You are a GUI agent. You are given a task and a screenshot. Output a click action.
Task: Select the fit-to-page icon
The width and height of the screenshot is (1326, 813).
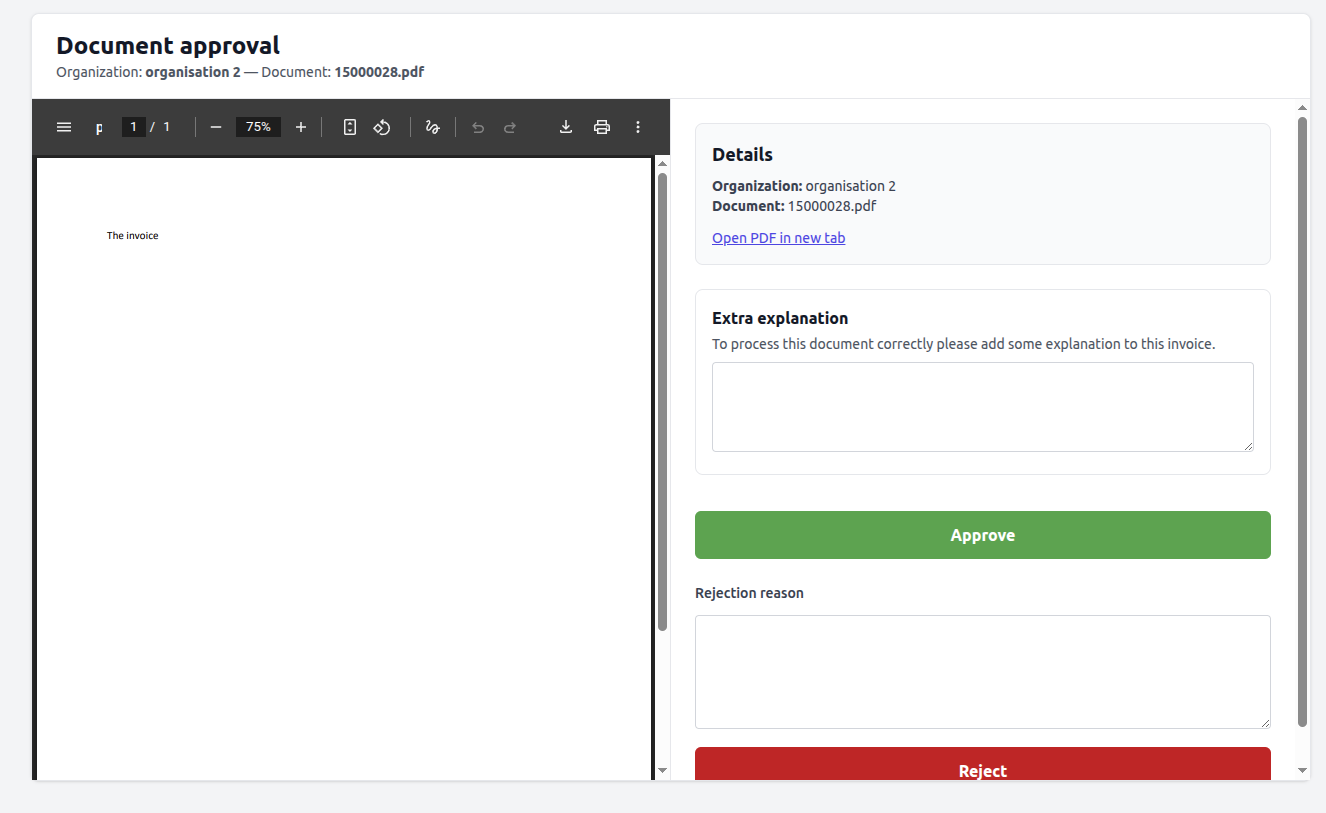pos(349,127)
